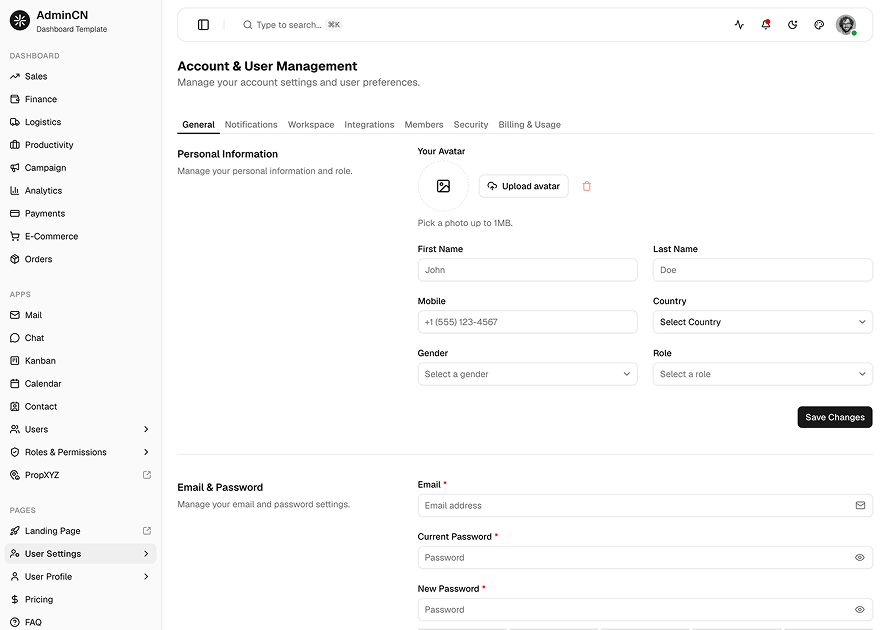
Task: Switch to the Billing & Usage tab
Action: [x=530, y=125]
